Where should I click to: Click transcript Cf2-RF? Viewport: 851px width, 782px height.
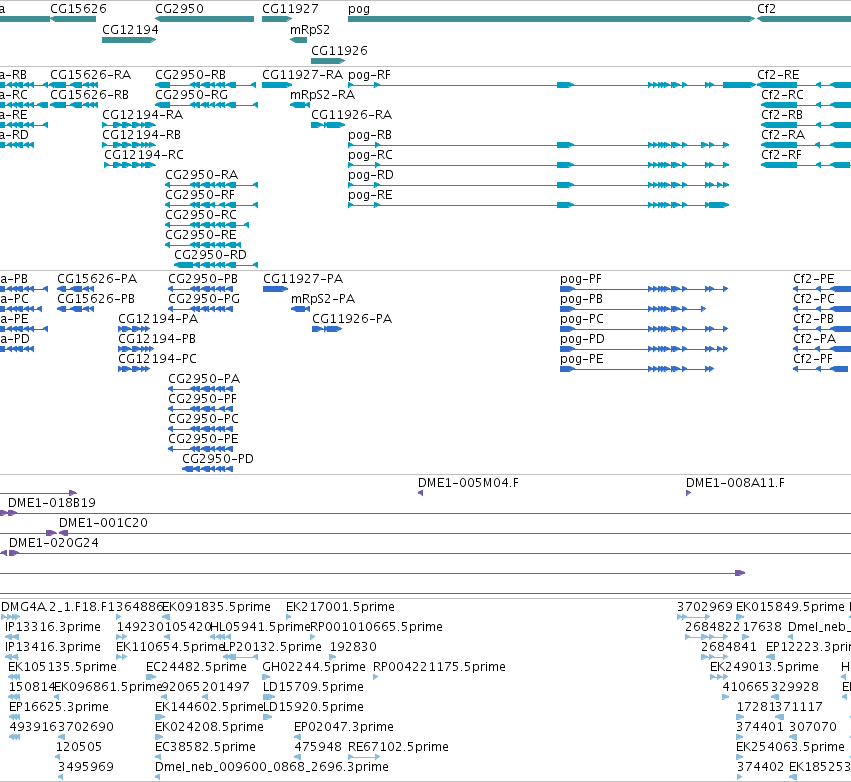point(806,165)
